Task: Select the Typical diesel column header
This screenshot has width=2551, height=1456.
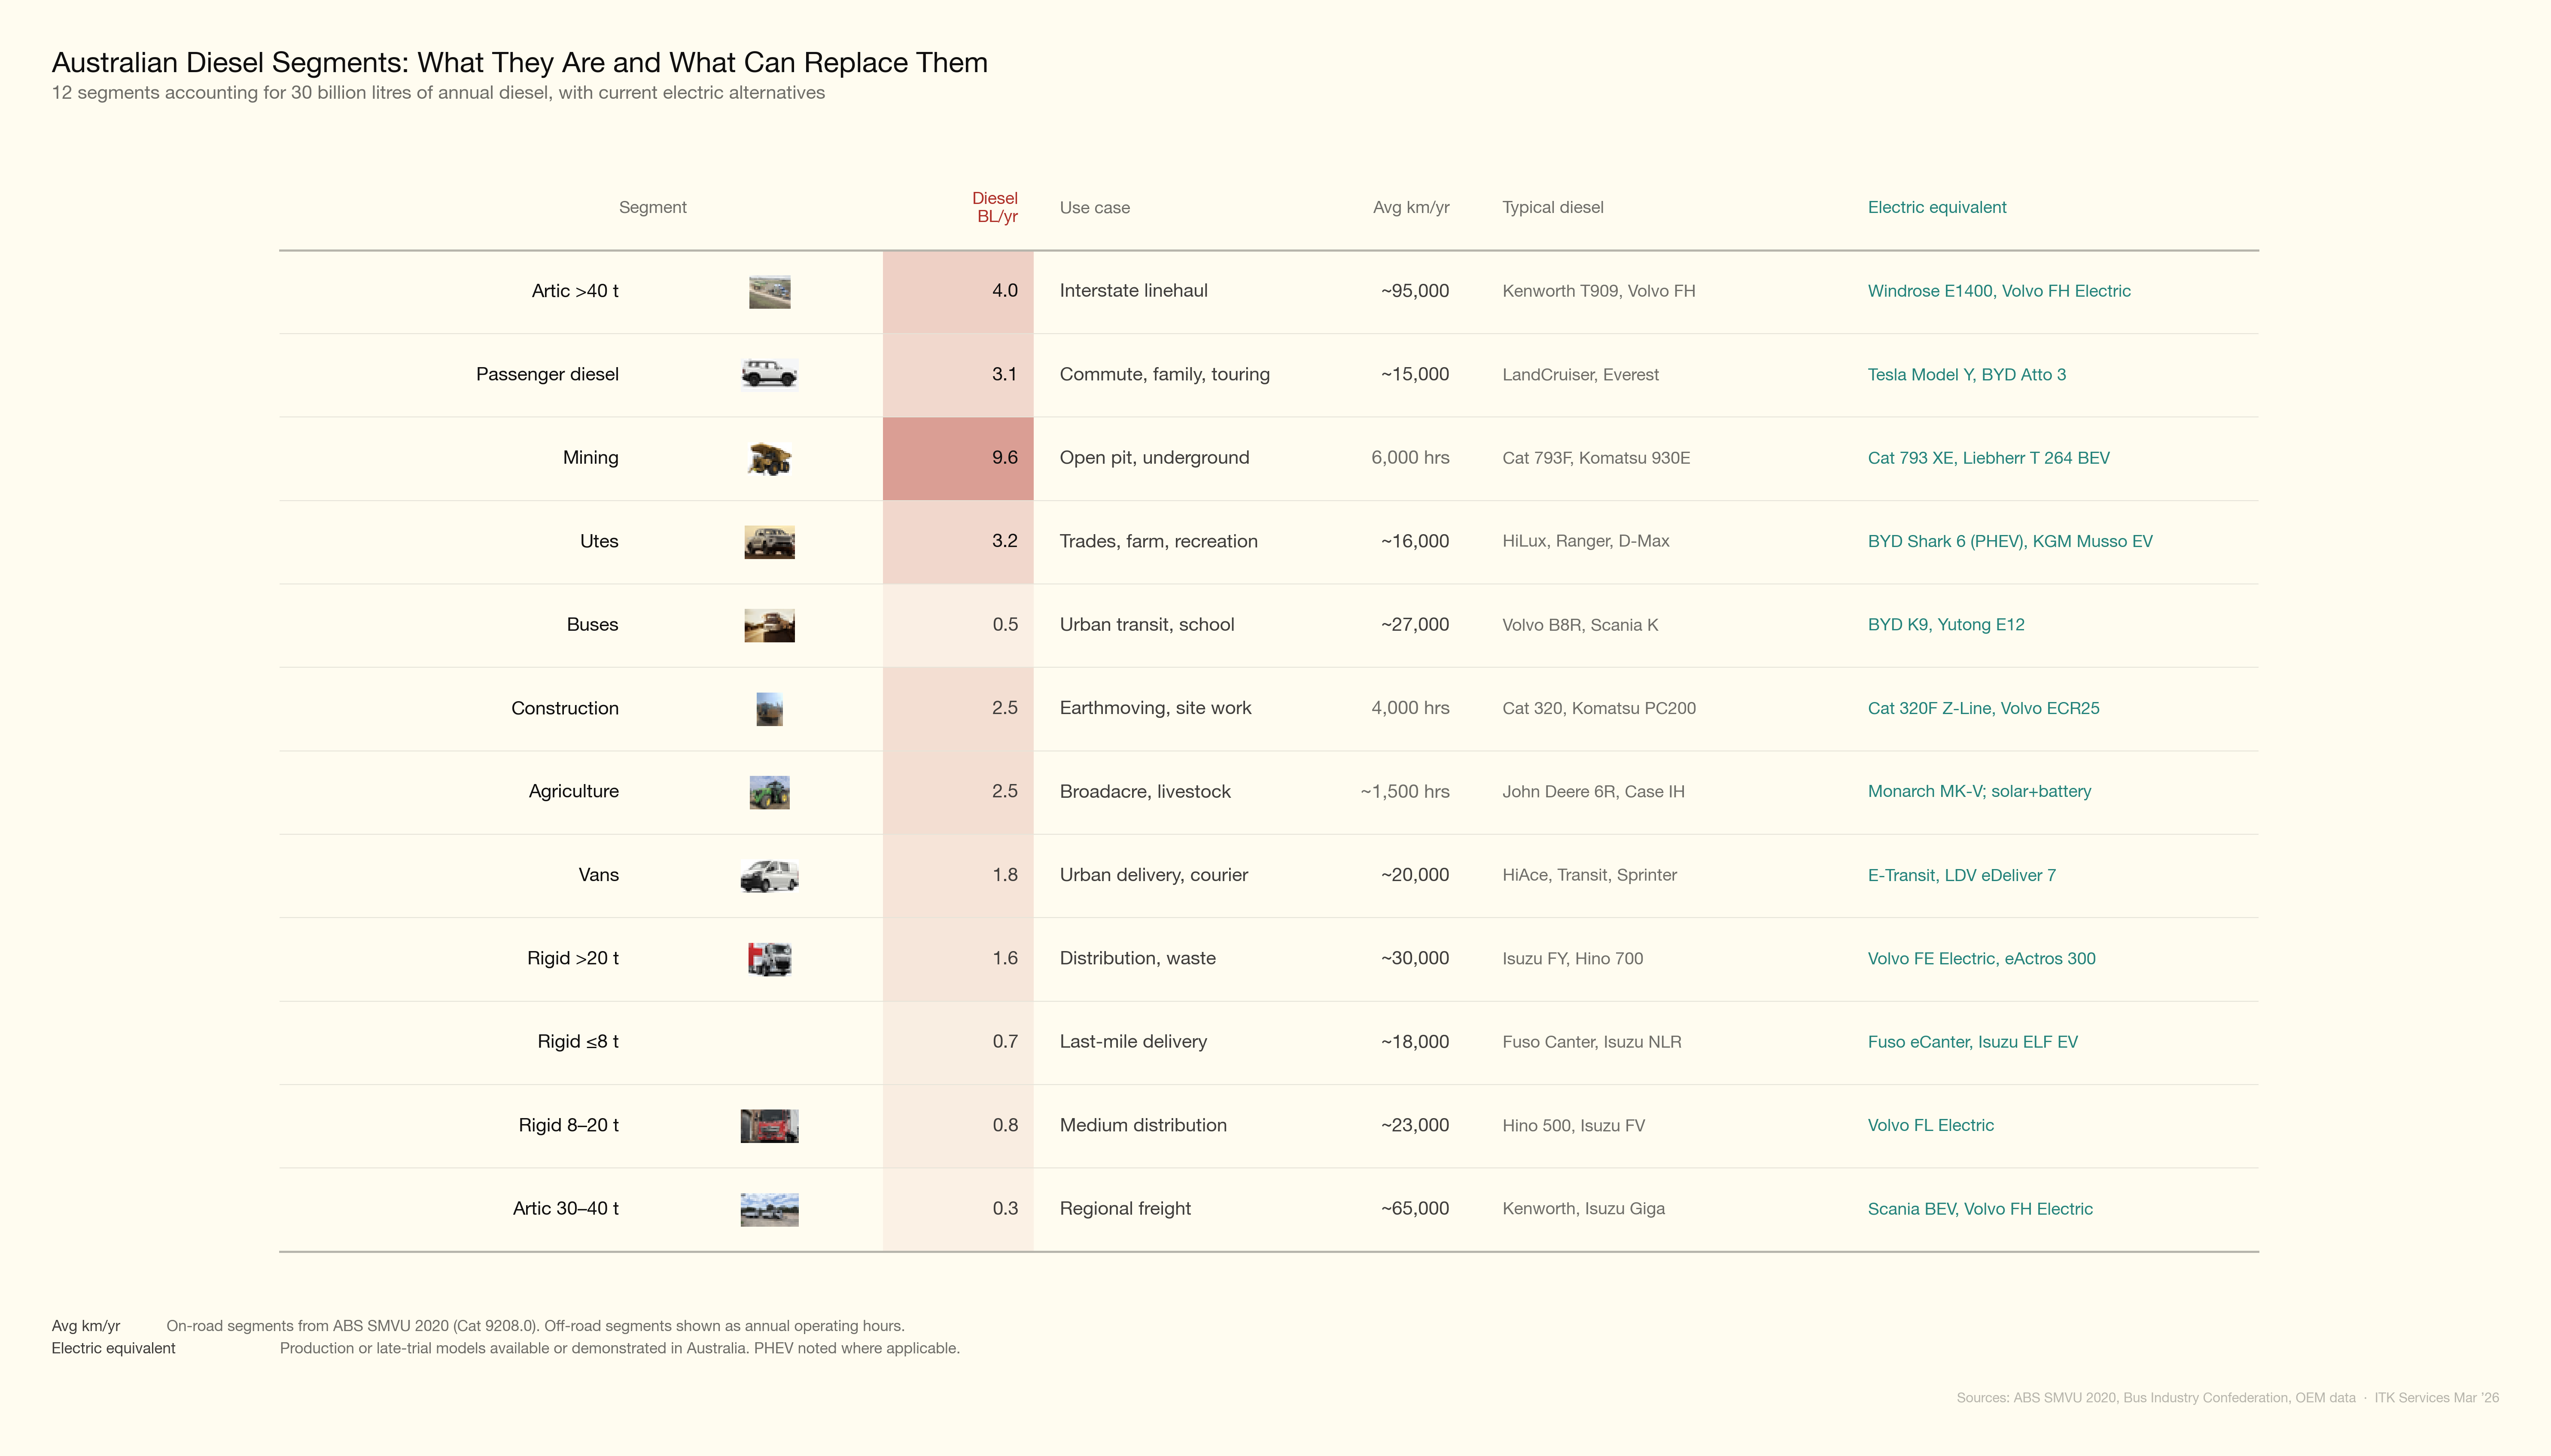Action: pyautogui.click(x=1552, y=207)
